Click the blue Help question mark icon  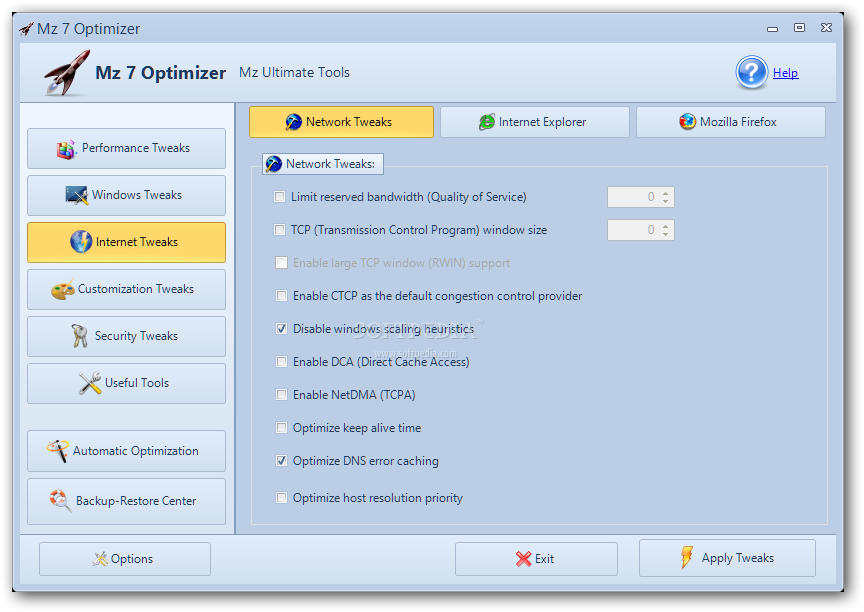(751, 73)
